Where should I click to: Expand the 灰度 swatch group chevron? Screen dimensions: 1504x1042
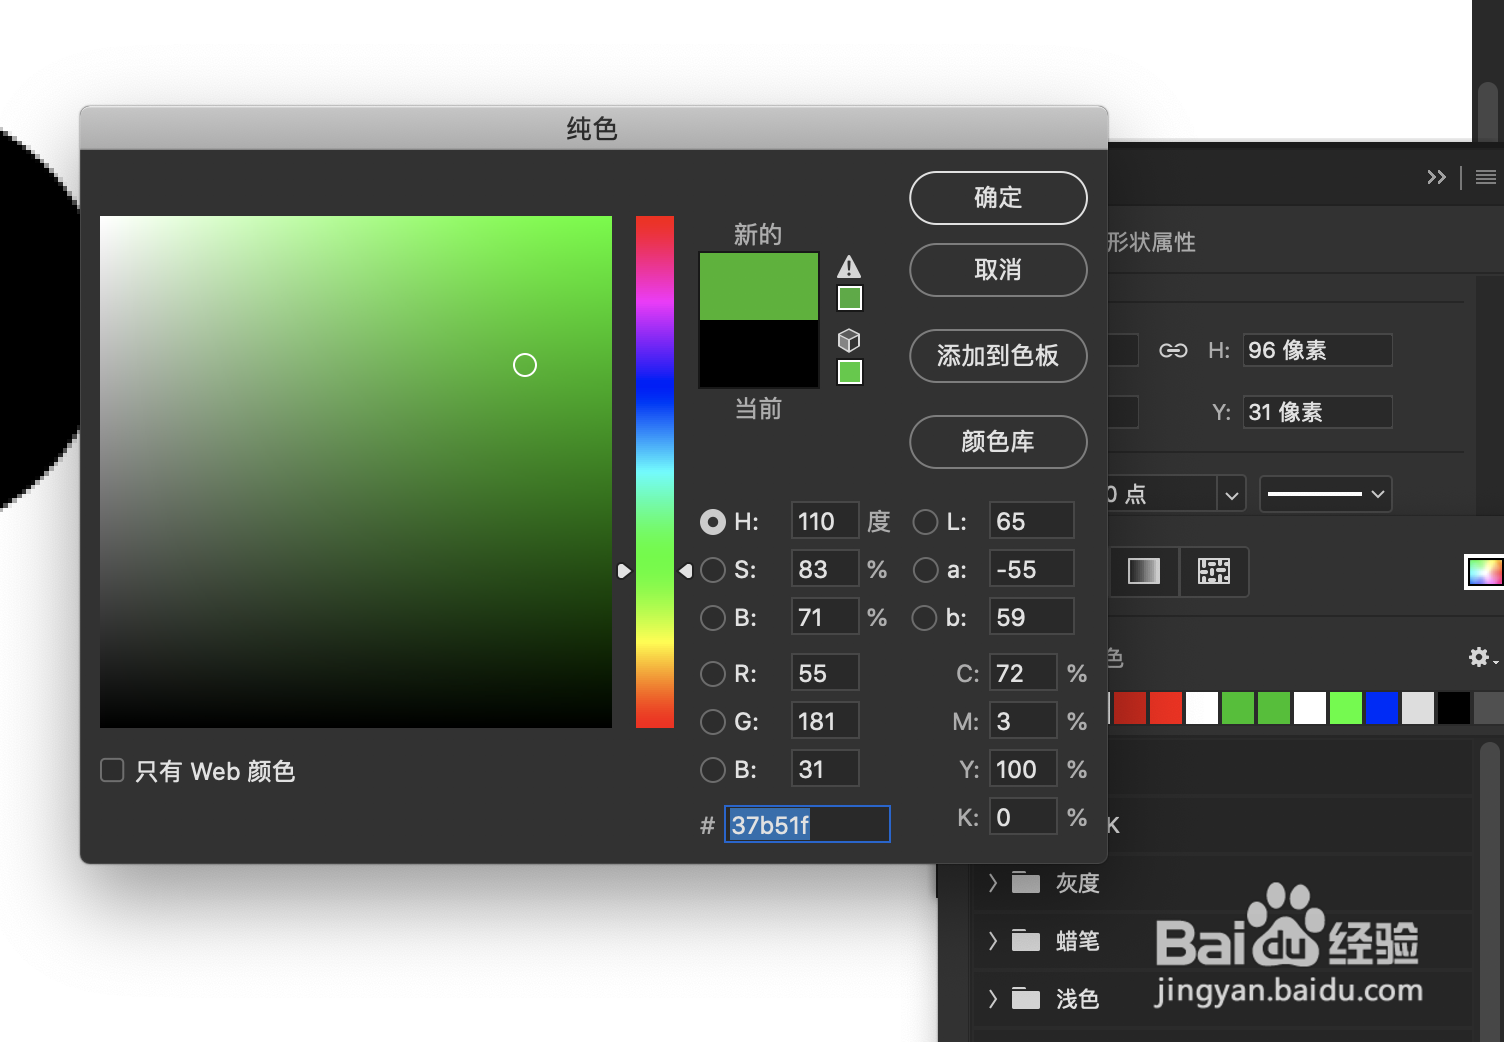pyautogui.click(x=993, y=882)
